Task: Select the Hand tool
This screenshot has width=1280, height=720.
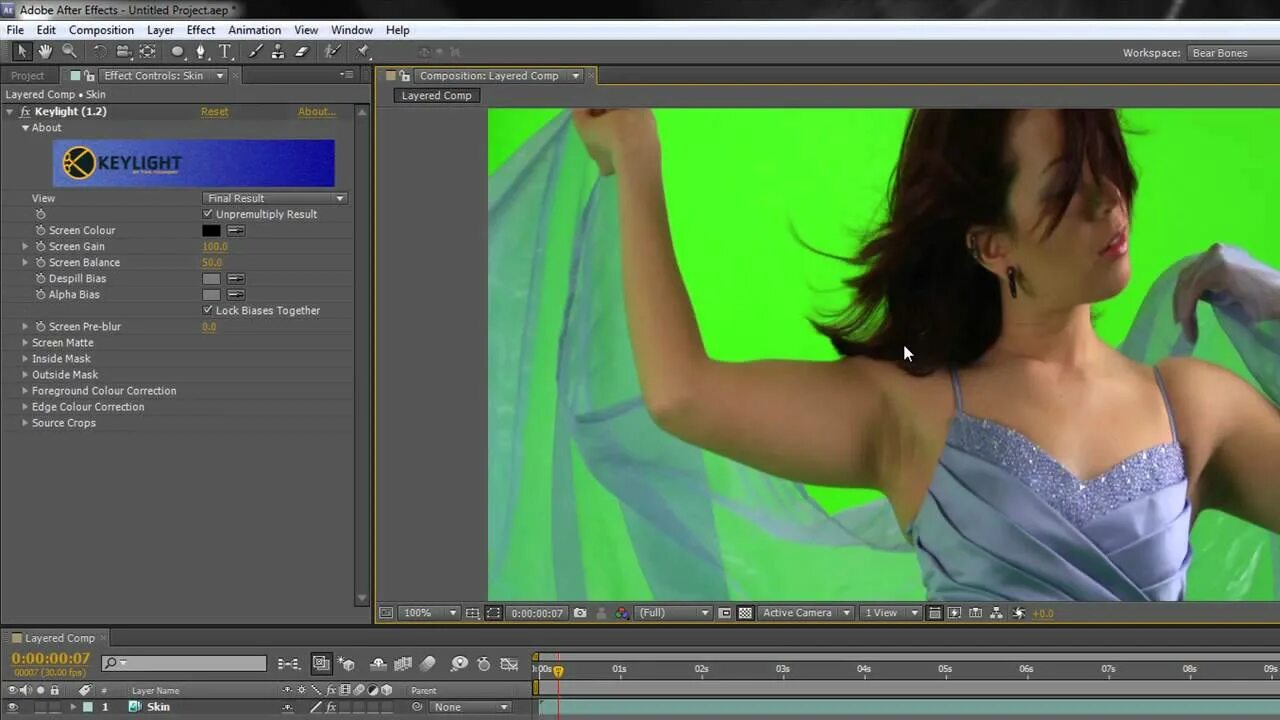Action: [x=44, y=51]
